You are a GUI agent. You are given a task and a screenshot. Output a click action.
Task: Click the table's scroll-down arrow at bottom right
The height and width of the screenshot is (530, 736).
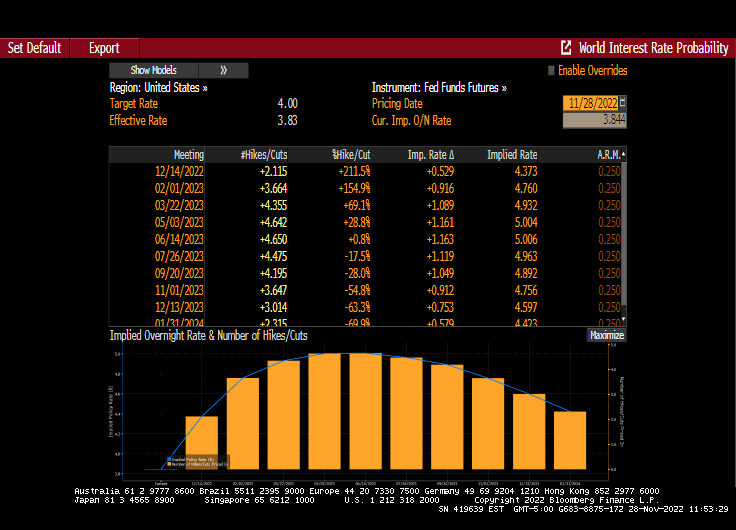pos(623,319)
